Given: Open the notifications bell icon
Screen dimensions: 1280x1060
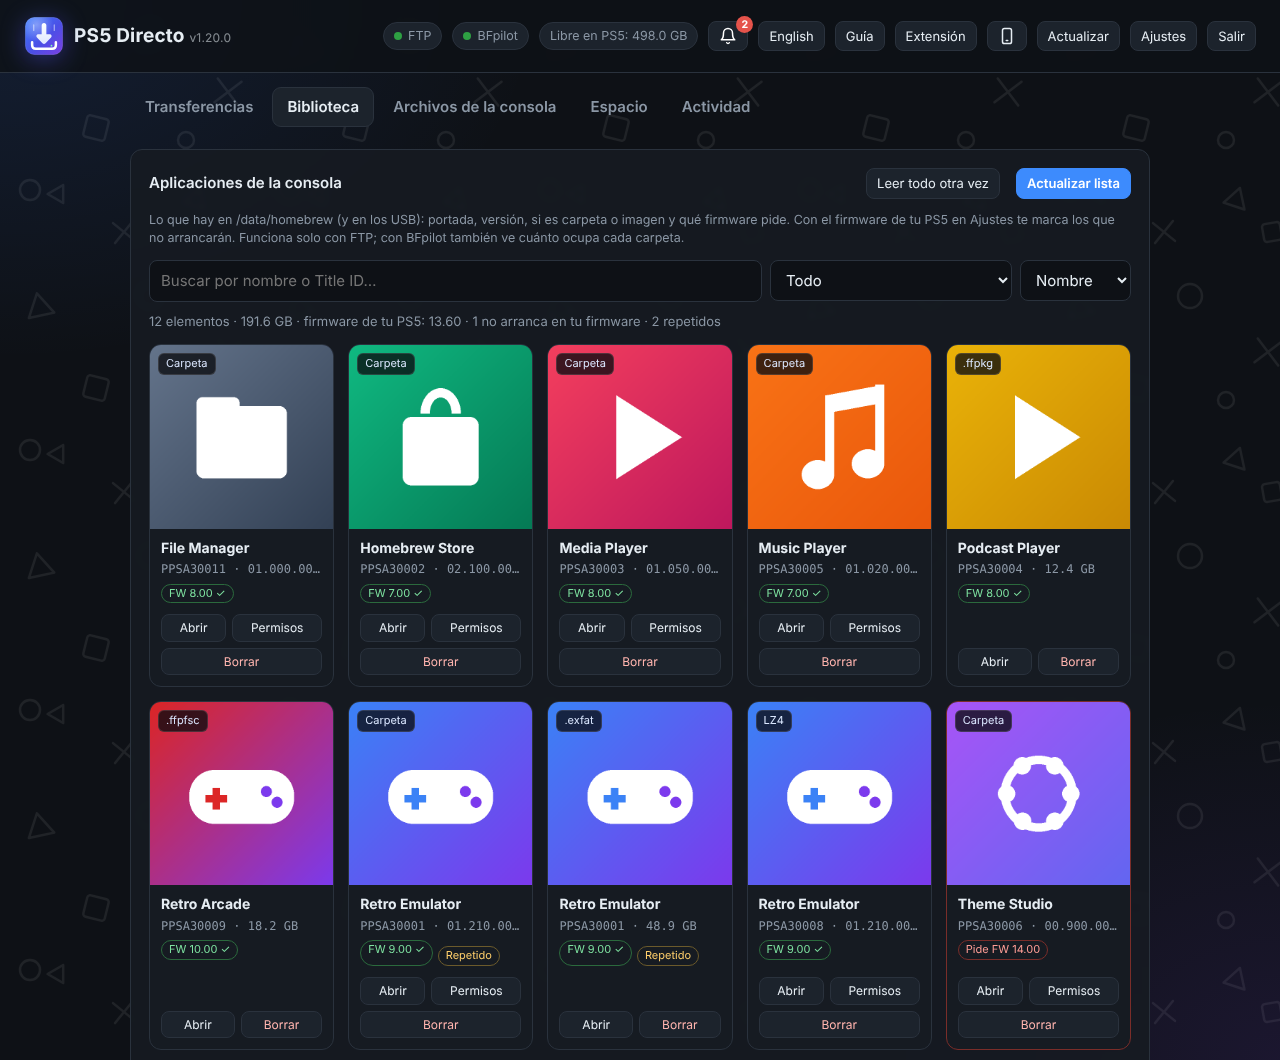Looking at the screenshot, I should point(728,36).
